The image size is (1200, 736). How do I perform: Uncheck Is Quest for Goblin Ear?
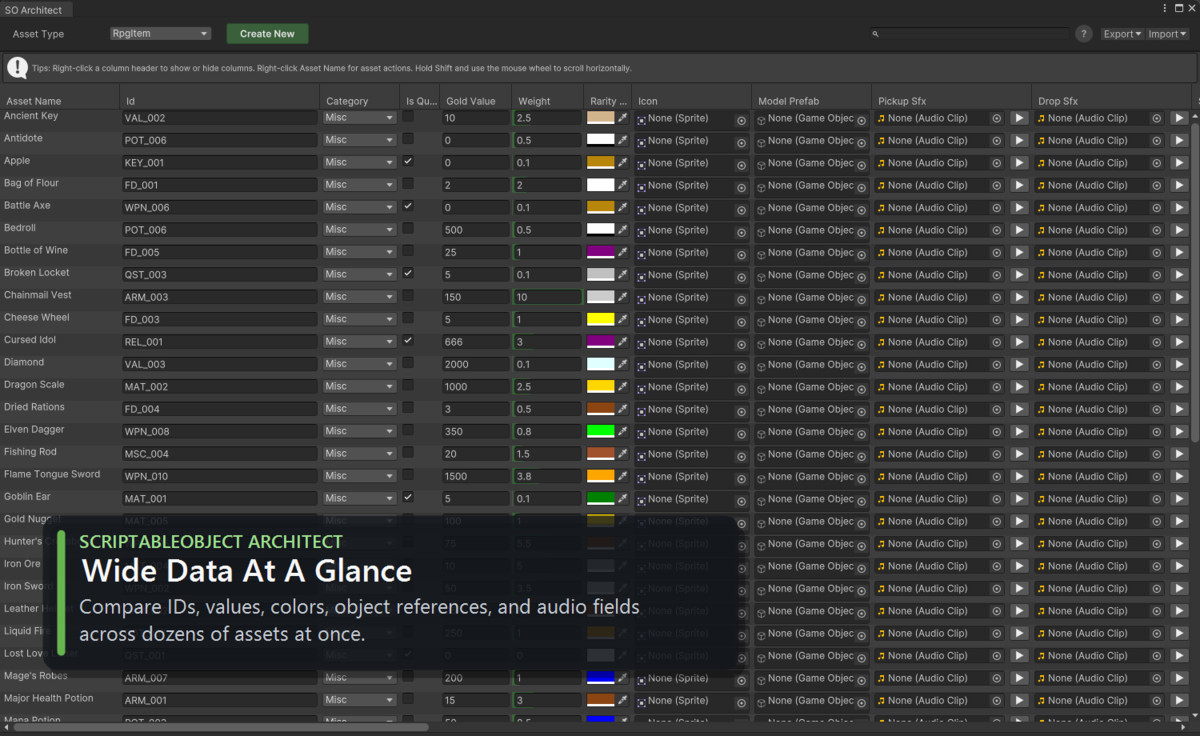pyautogui.click(x=408, y=497)
